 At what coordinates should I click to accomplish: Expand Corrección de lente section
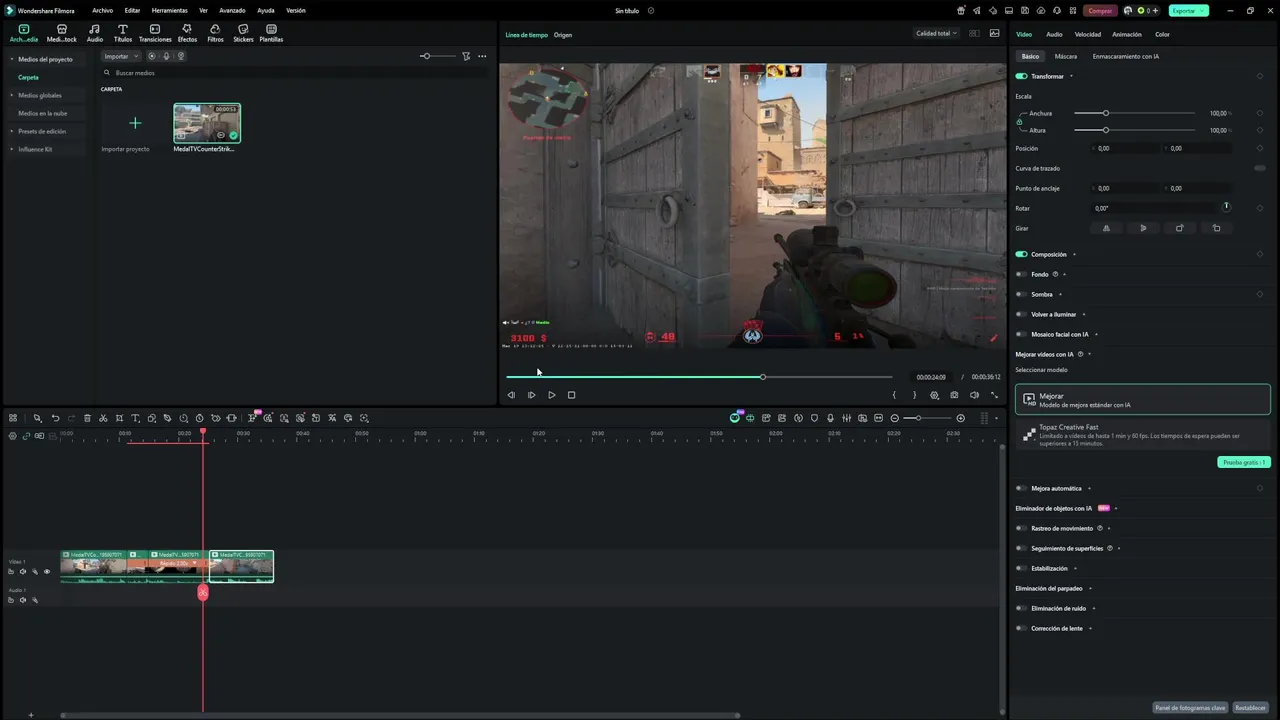point(1090,628)
